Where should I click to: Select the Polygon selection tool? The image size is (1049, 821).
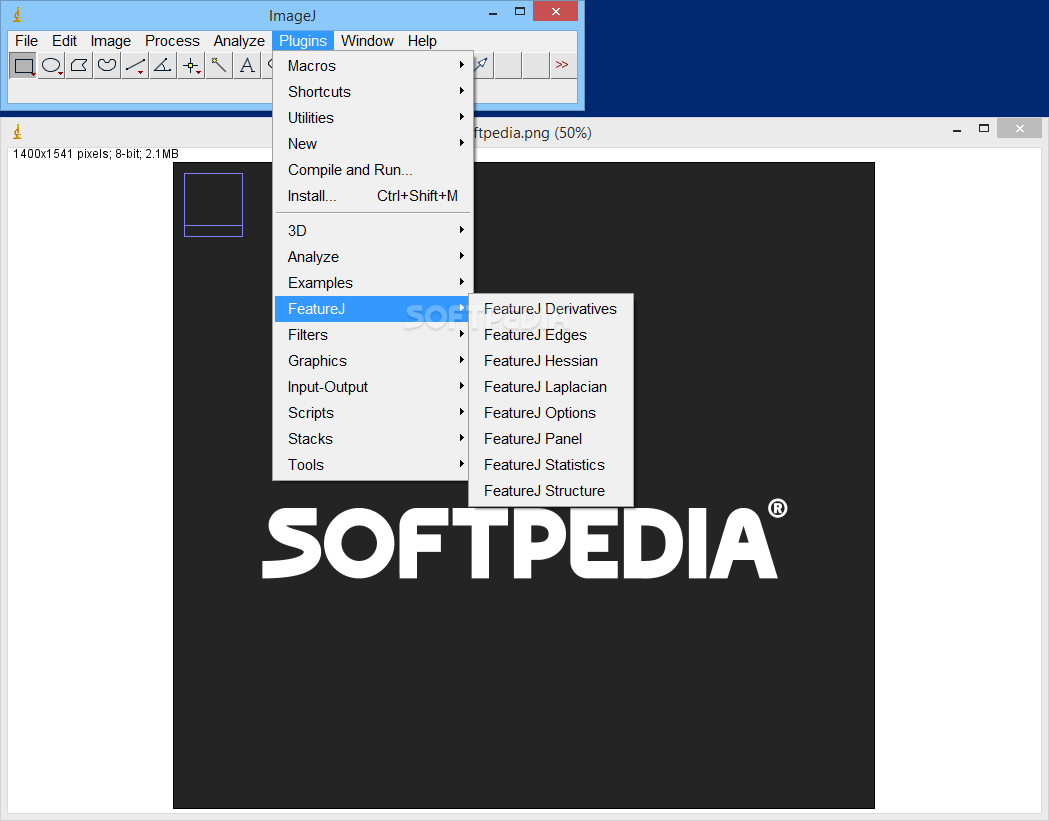coord(79,66)
